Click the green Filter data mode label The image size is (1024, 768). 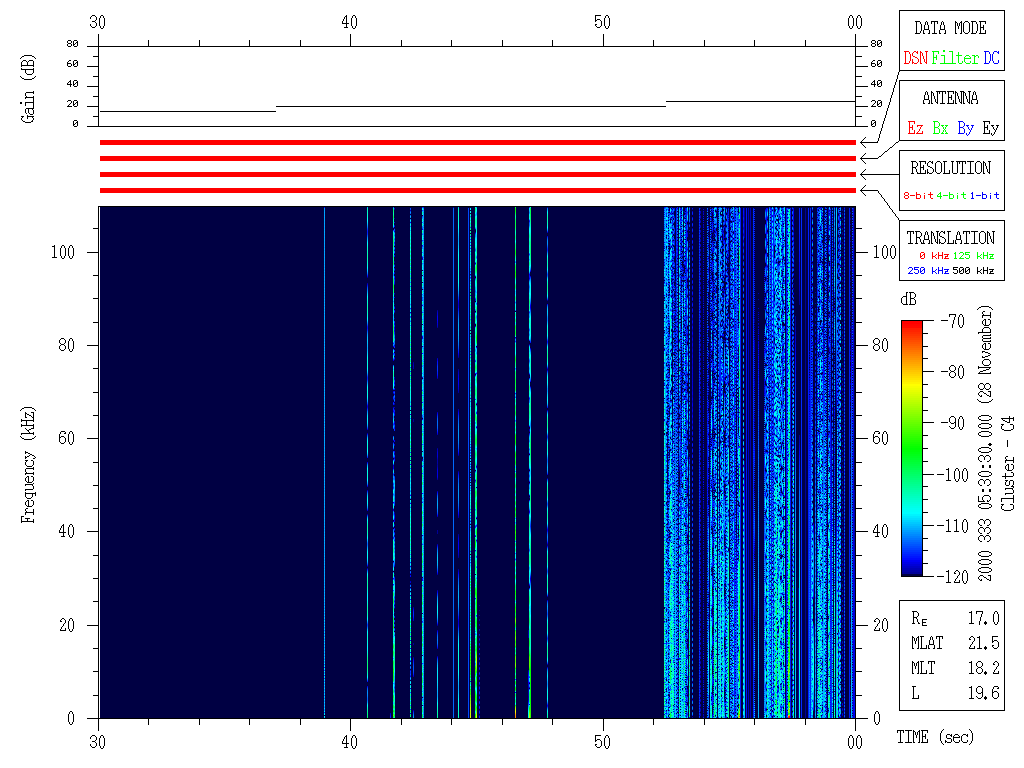click(955, 59)
